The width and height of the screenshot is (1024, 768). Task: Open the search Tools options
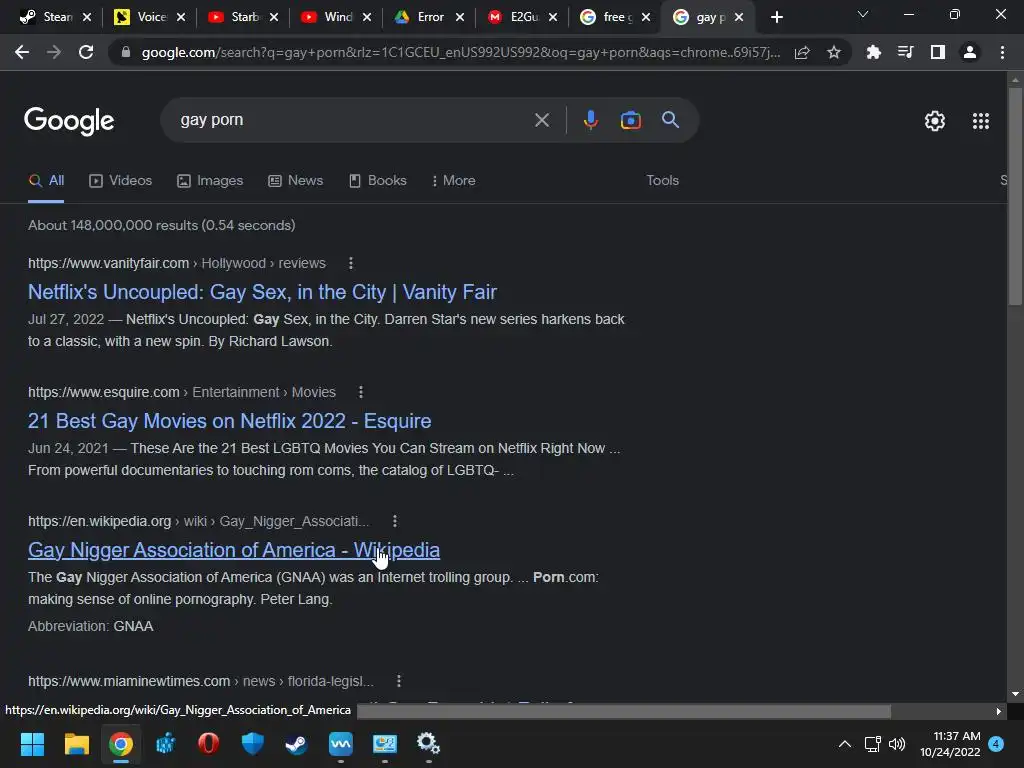pyautogui.click(x=662, y=180)
